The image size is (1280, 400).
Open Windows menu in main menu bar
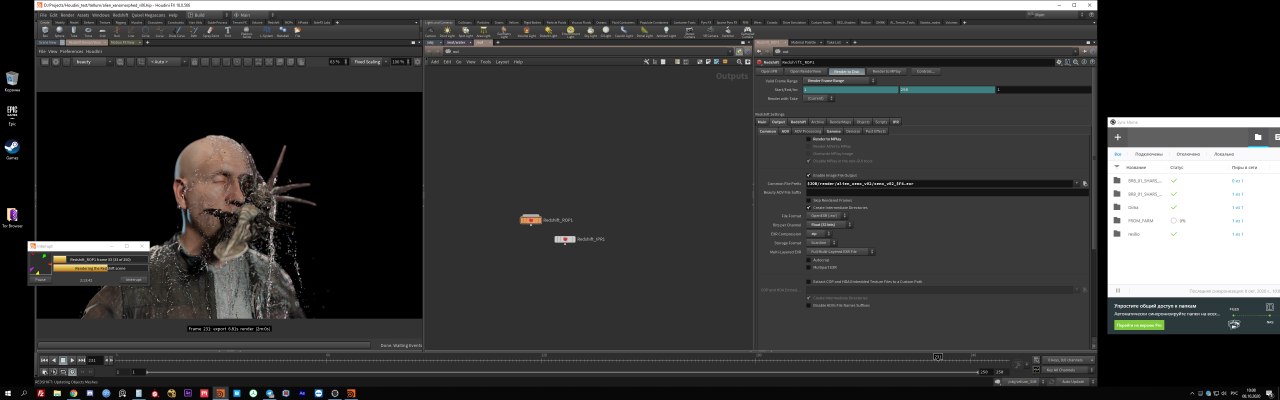tap(101, 15)
